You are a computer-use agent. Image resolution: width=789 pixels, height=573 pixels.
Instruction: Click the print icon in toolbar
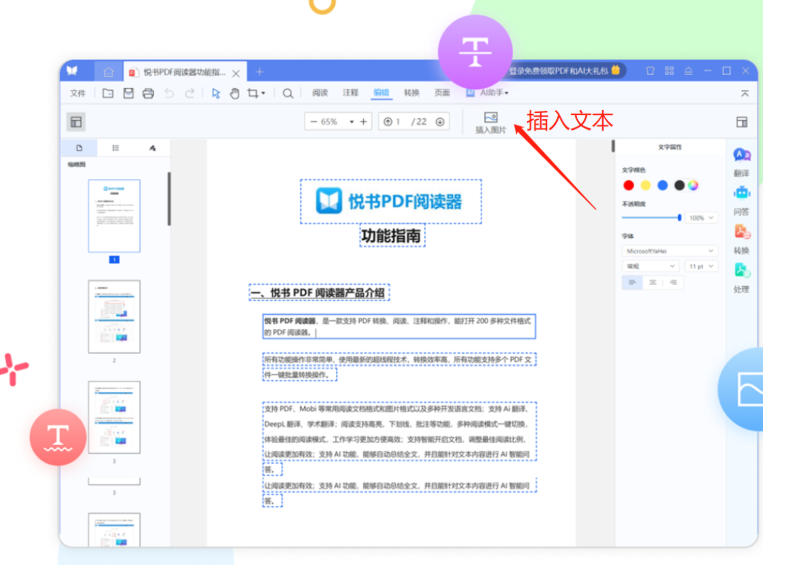tap(148, 93)
